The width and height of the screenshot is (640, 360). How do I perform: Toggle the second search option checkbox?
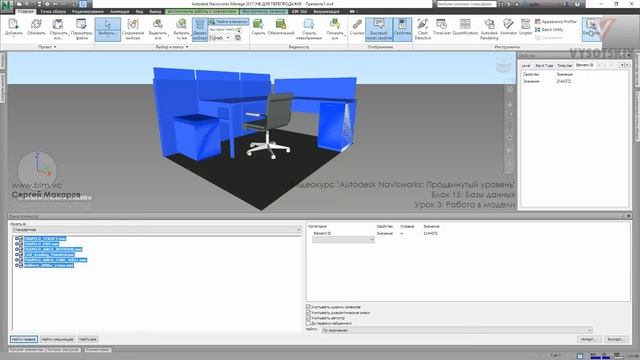point(309,312)
